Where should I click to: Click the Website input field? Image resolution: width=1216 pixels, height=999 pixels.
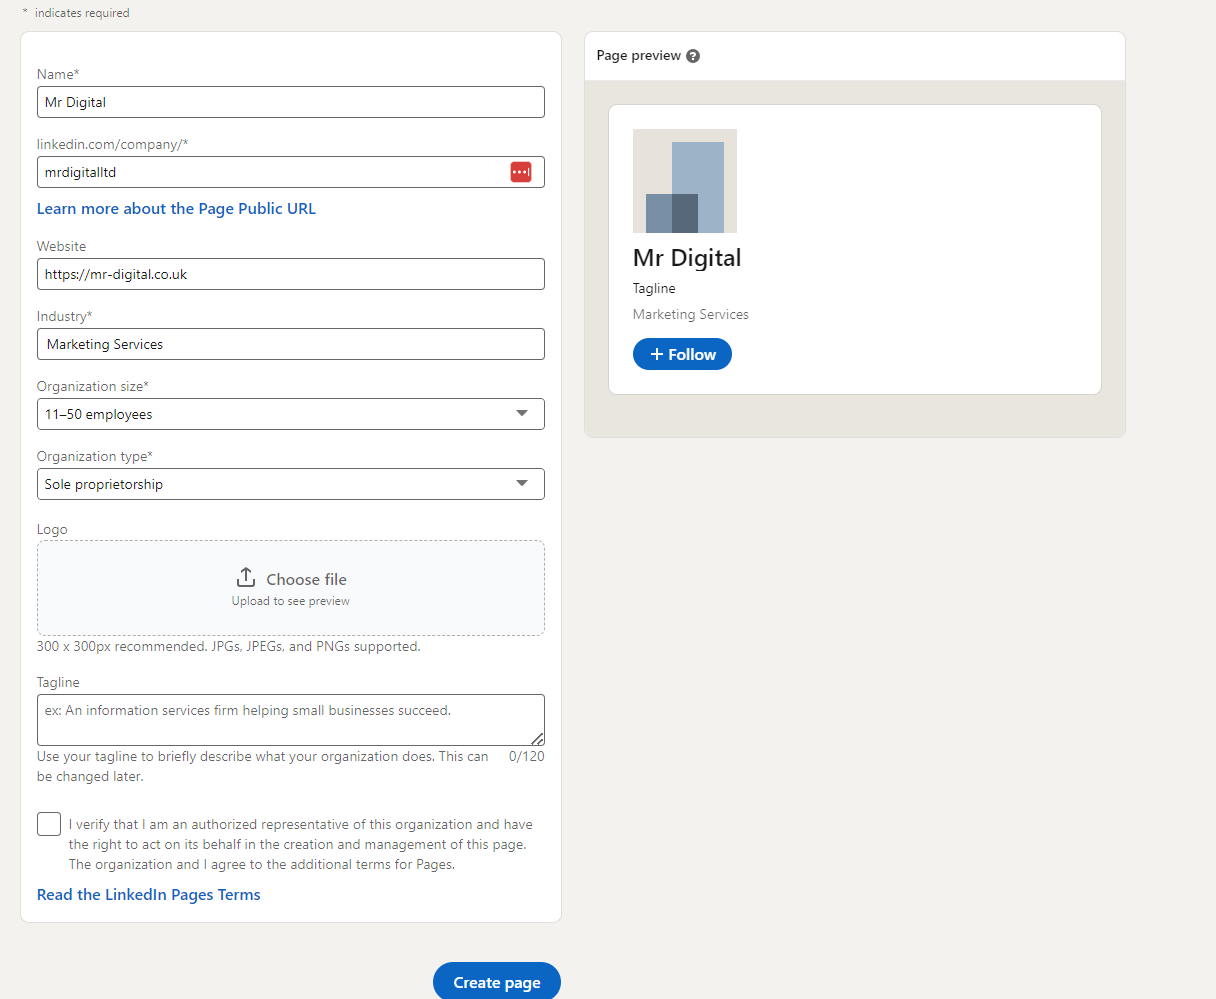pyautogui.click(x=290, y=274)
